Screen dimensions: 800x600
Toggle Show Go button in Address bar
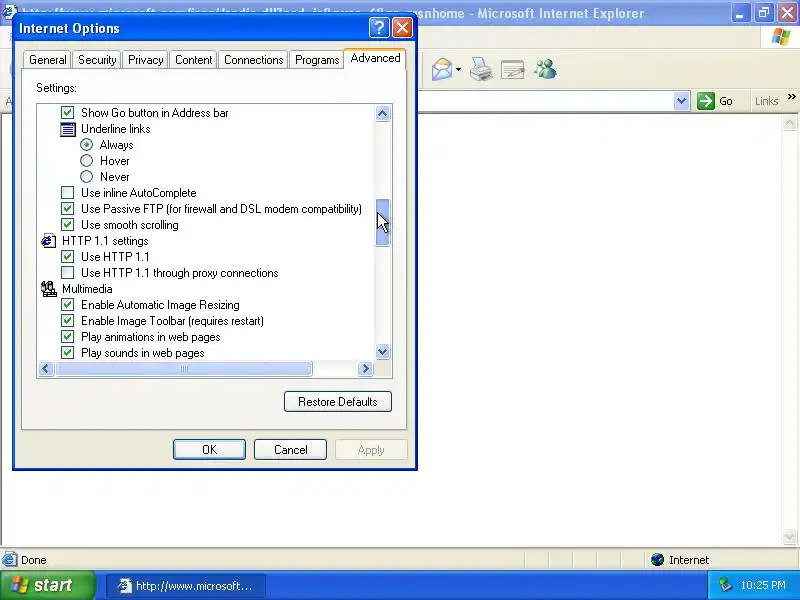(67, 113)
